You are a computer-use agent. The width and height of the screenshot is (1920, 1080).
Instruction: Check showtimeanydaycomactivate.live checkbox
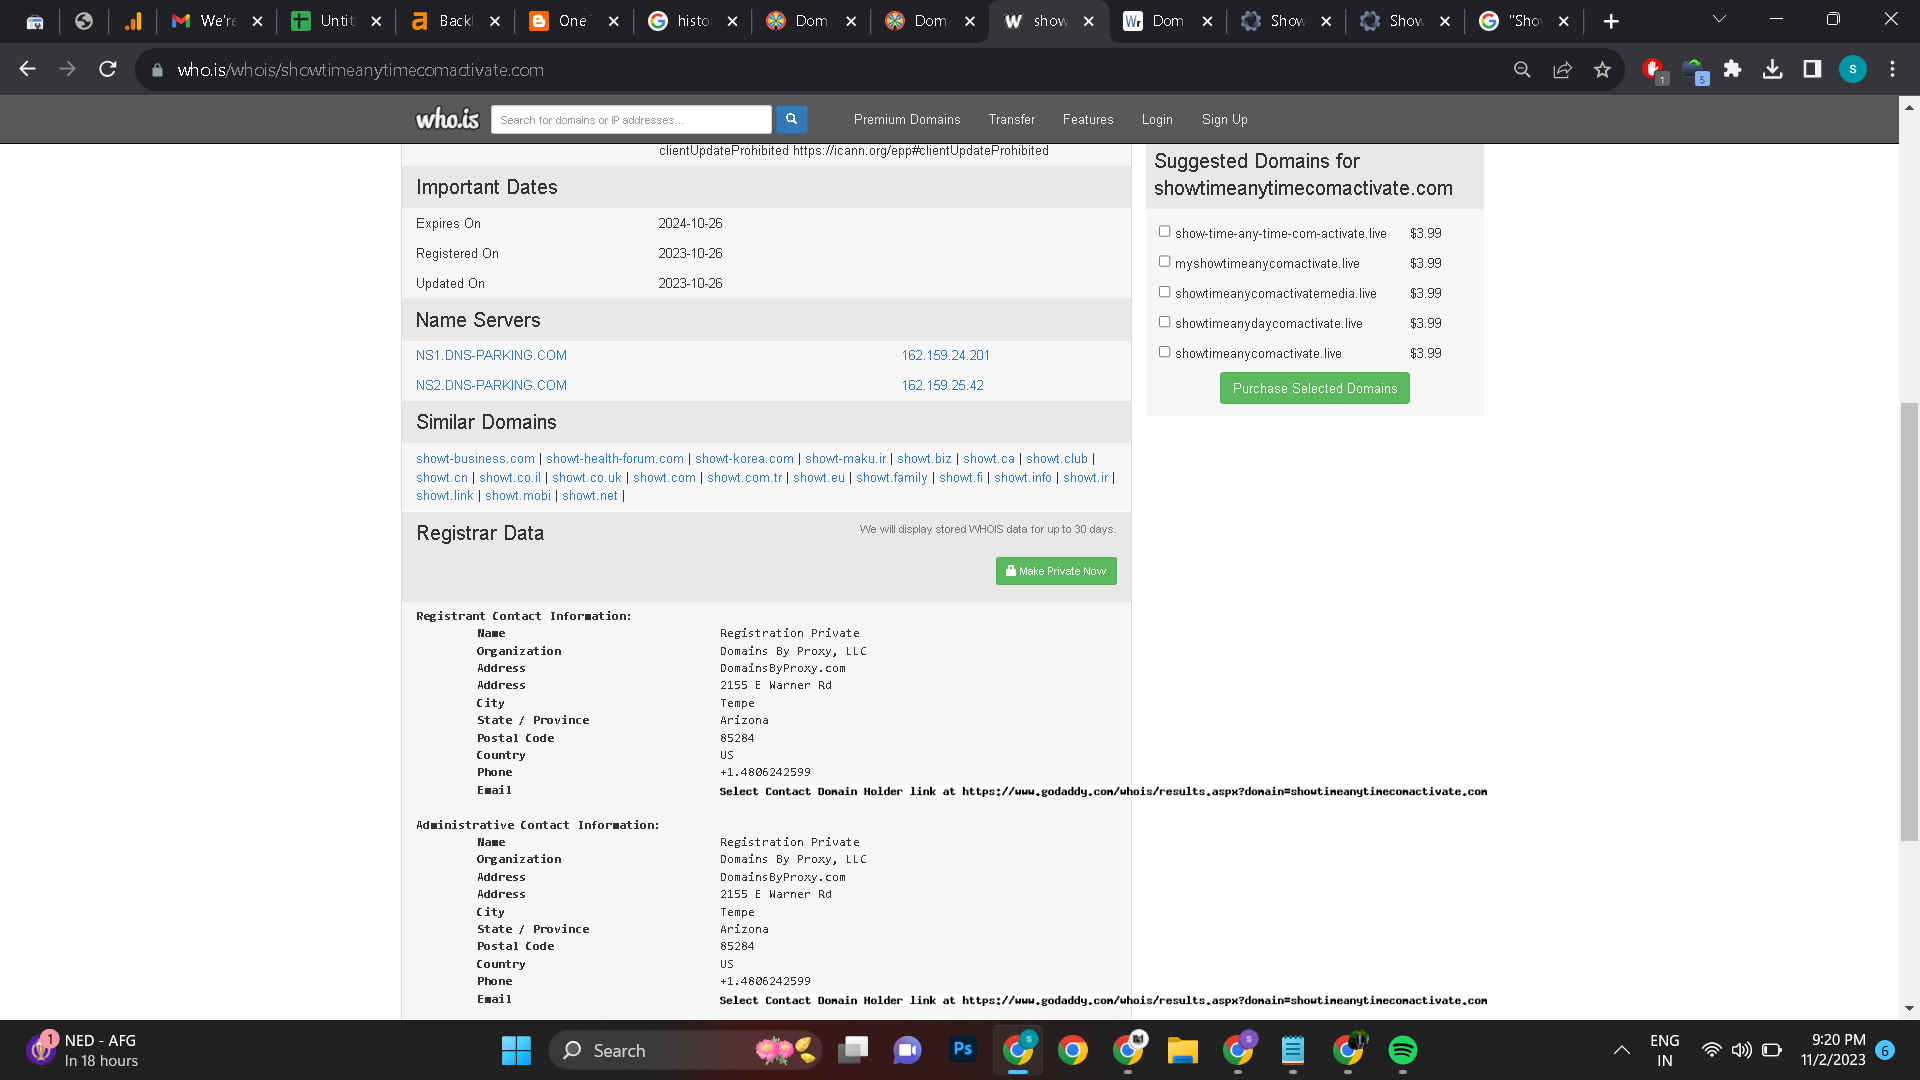point(1164,322)
